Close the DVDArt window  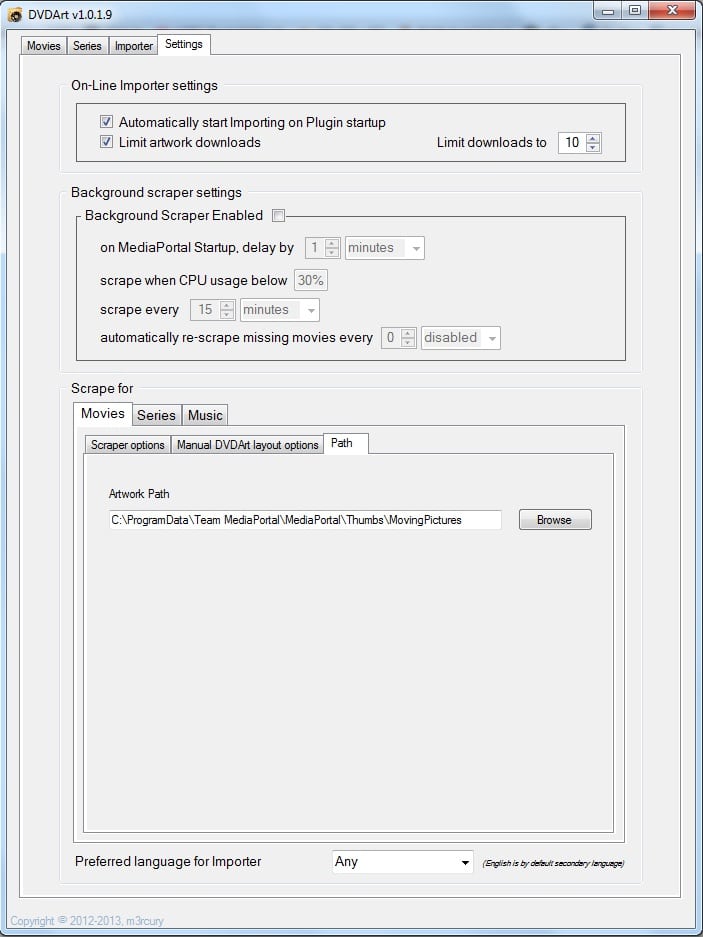click(671, 11)
